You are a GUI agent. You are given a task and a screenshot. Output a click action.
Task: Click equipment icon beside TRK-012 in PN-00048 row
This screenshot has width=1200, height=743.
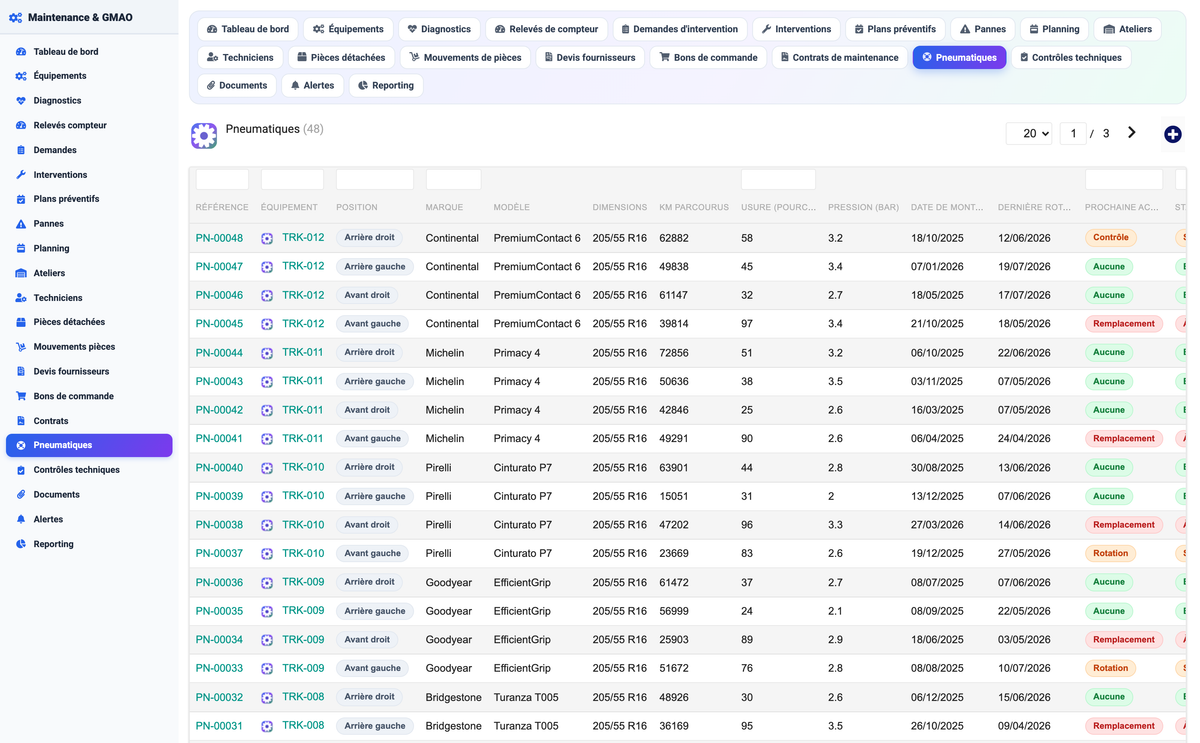pos(267,239)
